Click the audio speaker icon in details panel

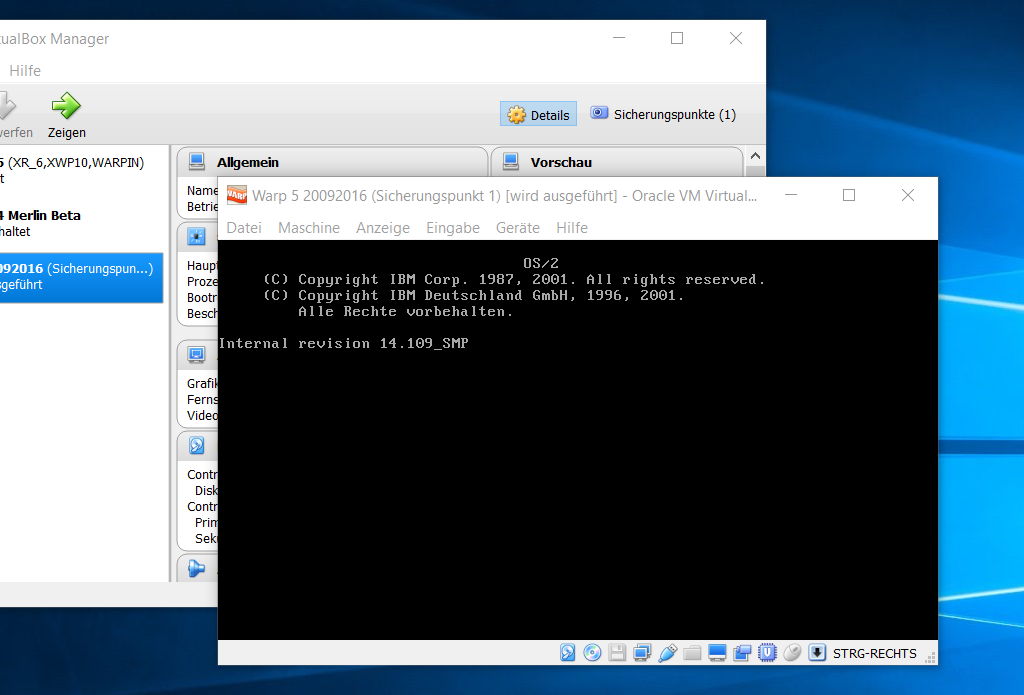(197, 568)
